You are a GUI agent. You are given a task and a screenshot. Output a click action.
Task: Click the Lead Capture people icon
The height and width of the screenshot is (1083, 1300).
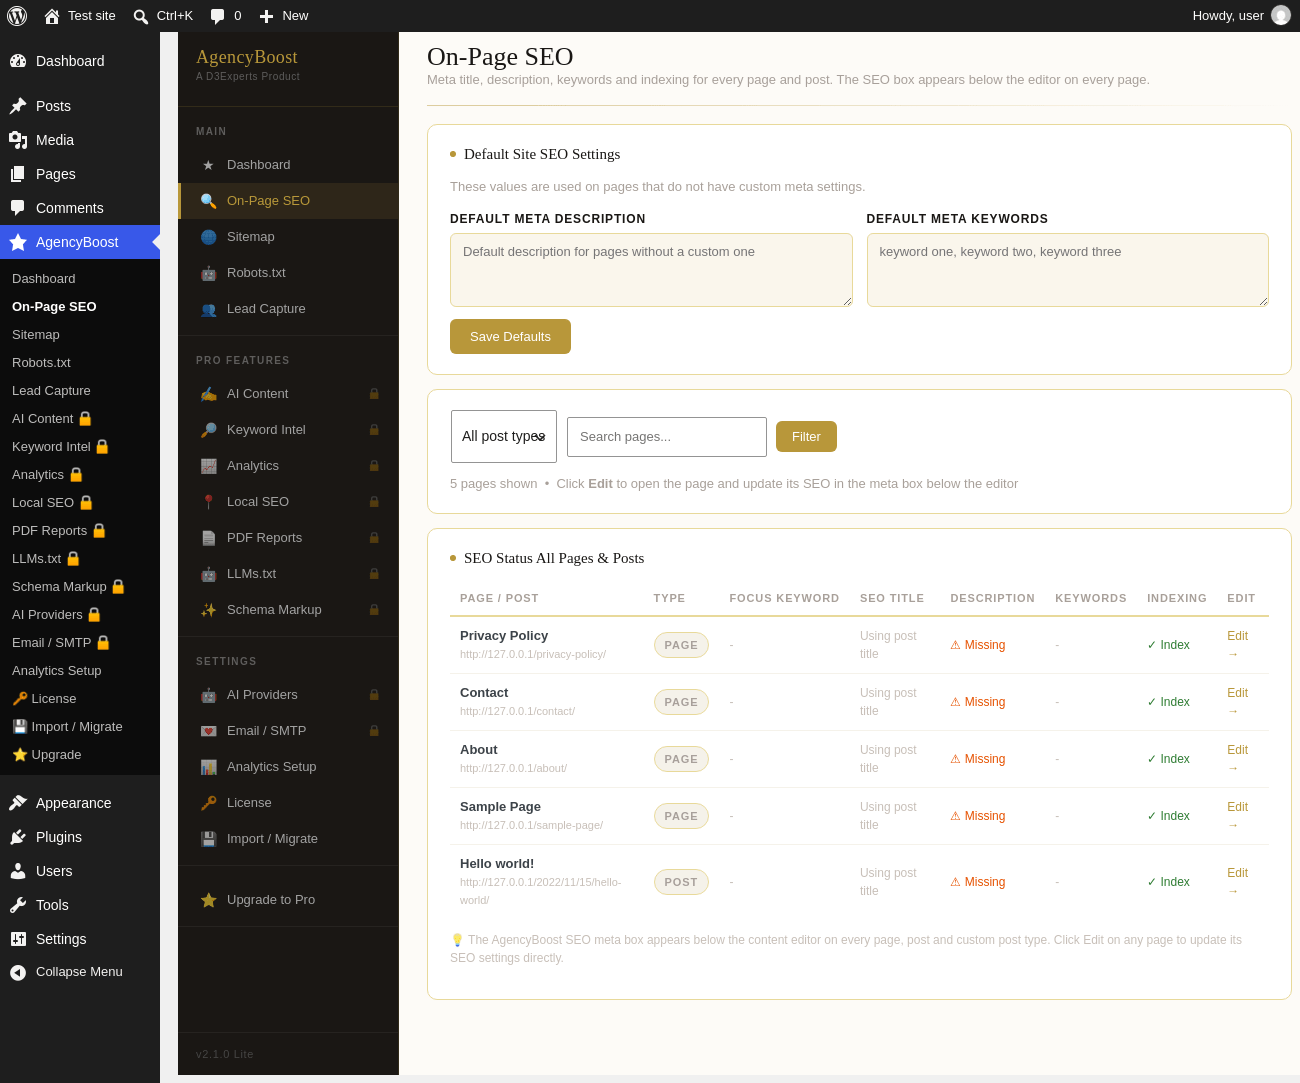pyautogui.click(x=208, y=309)
